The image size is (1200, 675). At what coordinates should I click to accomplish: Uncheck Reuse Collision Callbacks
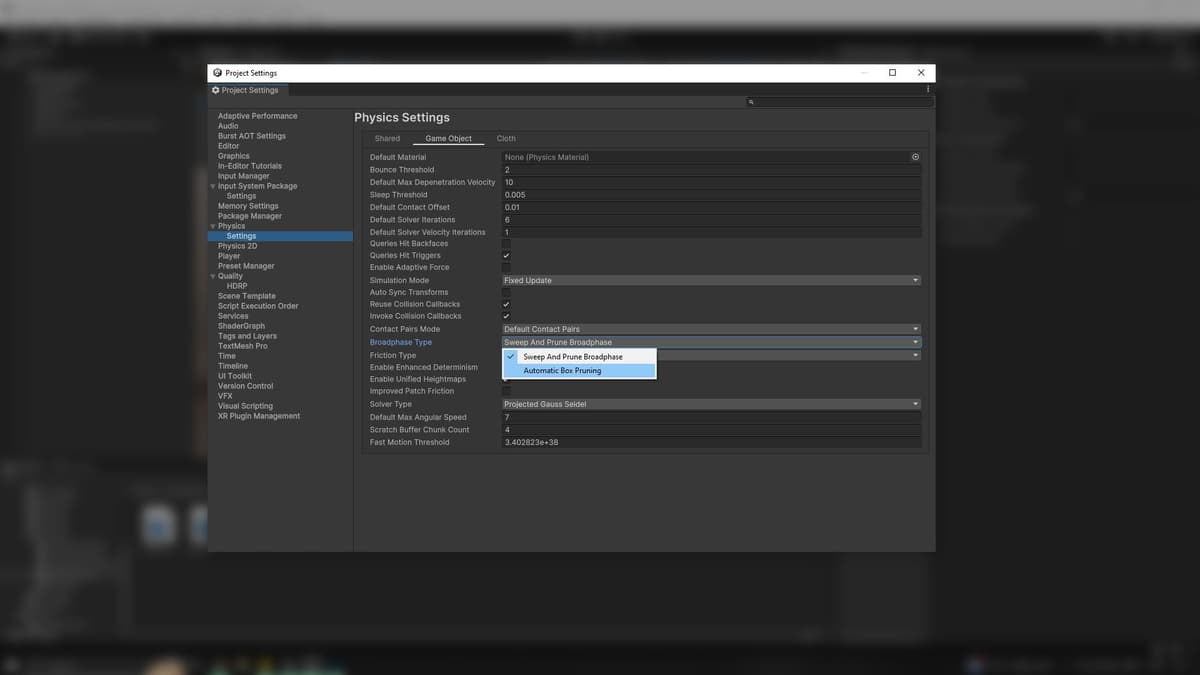pyautogui.click(x=507, y=304)
